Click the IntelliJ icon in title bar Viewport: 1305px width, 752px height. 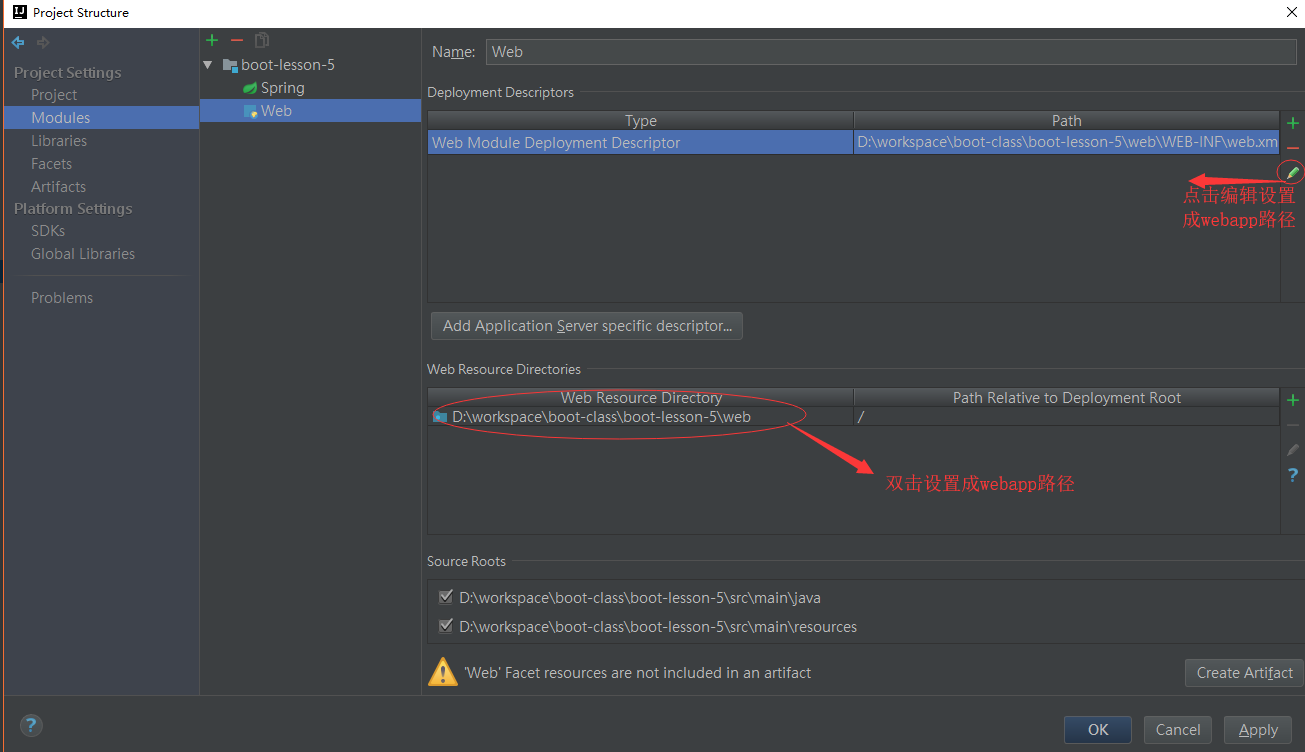coord(19,12)
